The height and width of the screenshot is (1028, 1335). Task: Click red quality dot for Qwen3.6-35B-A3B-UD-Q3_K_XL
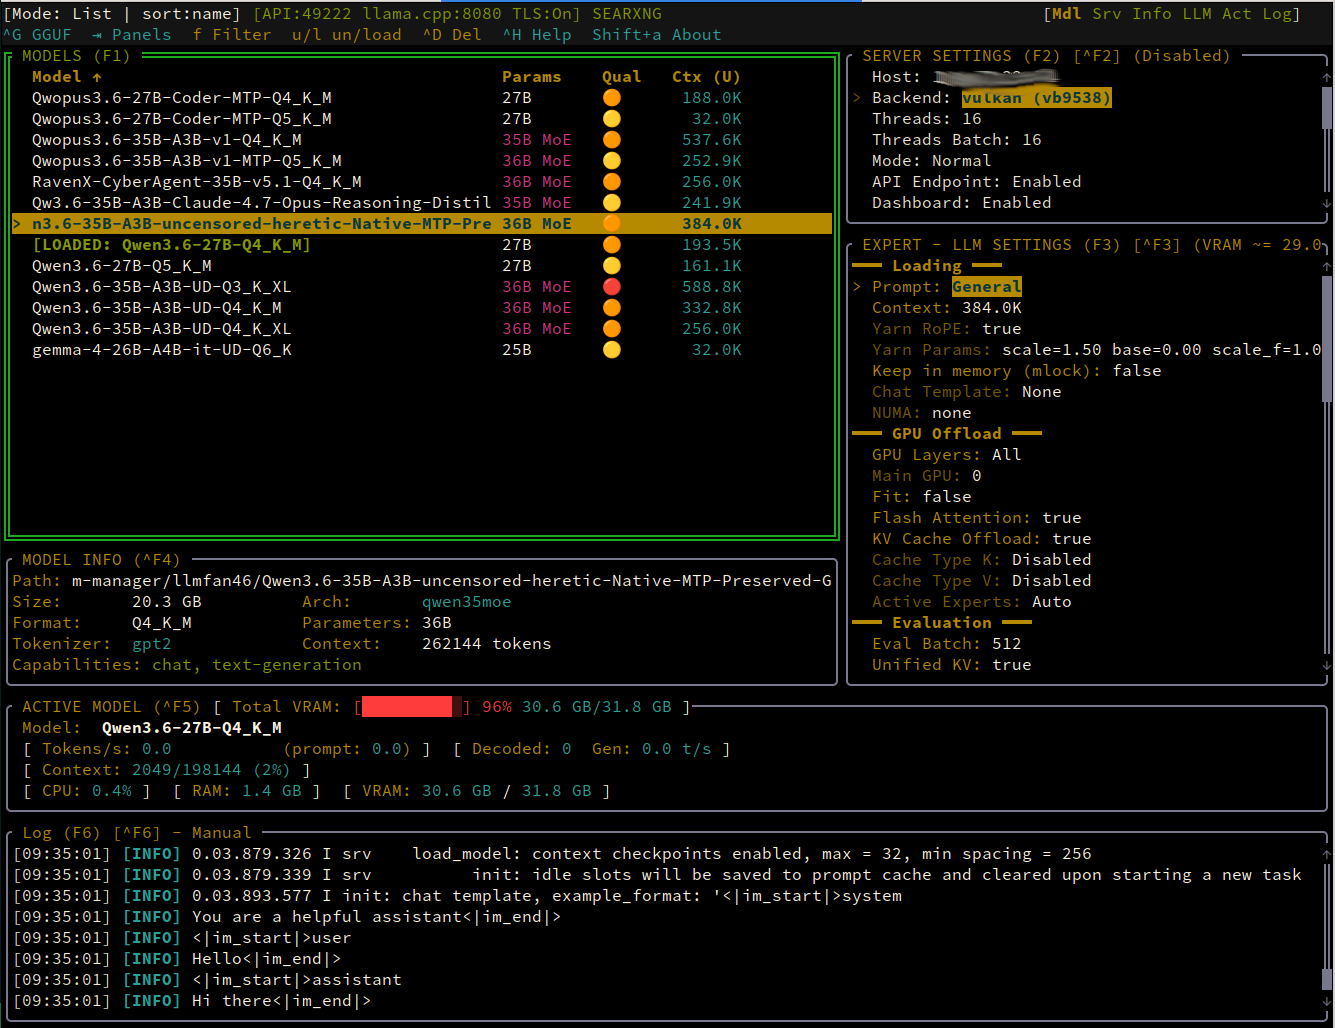tap(611, 287)
